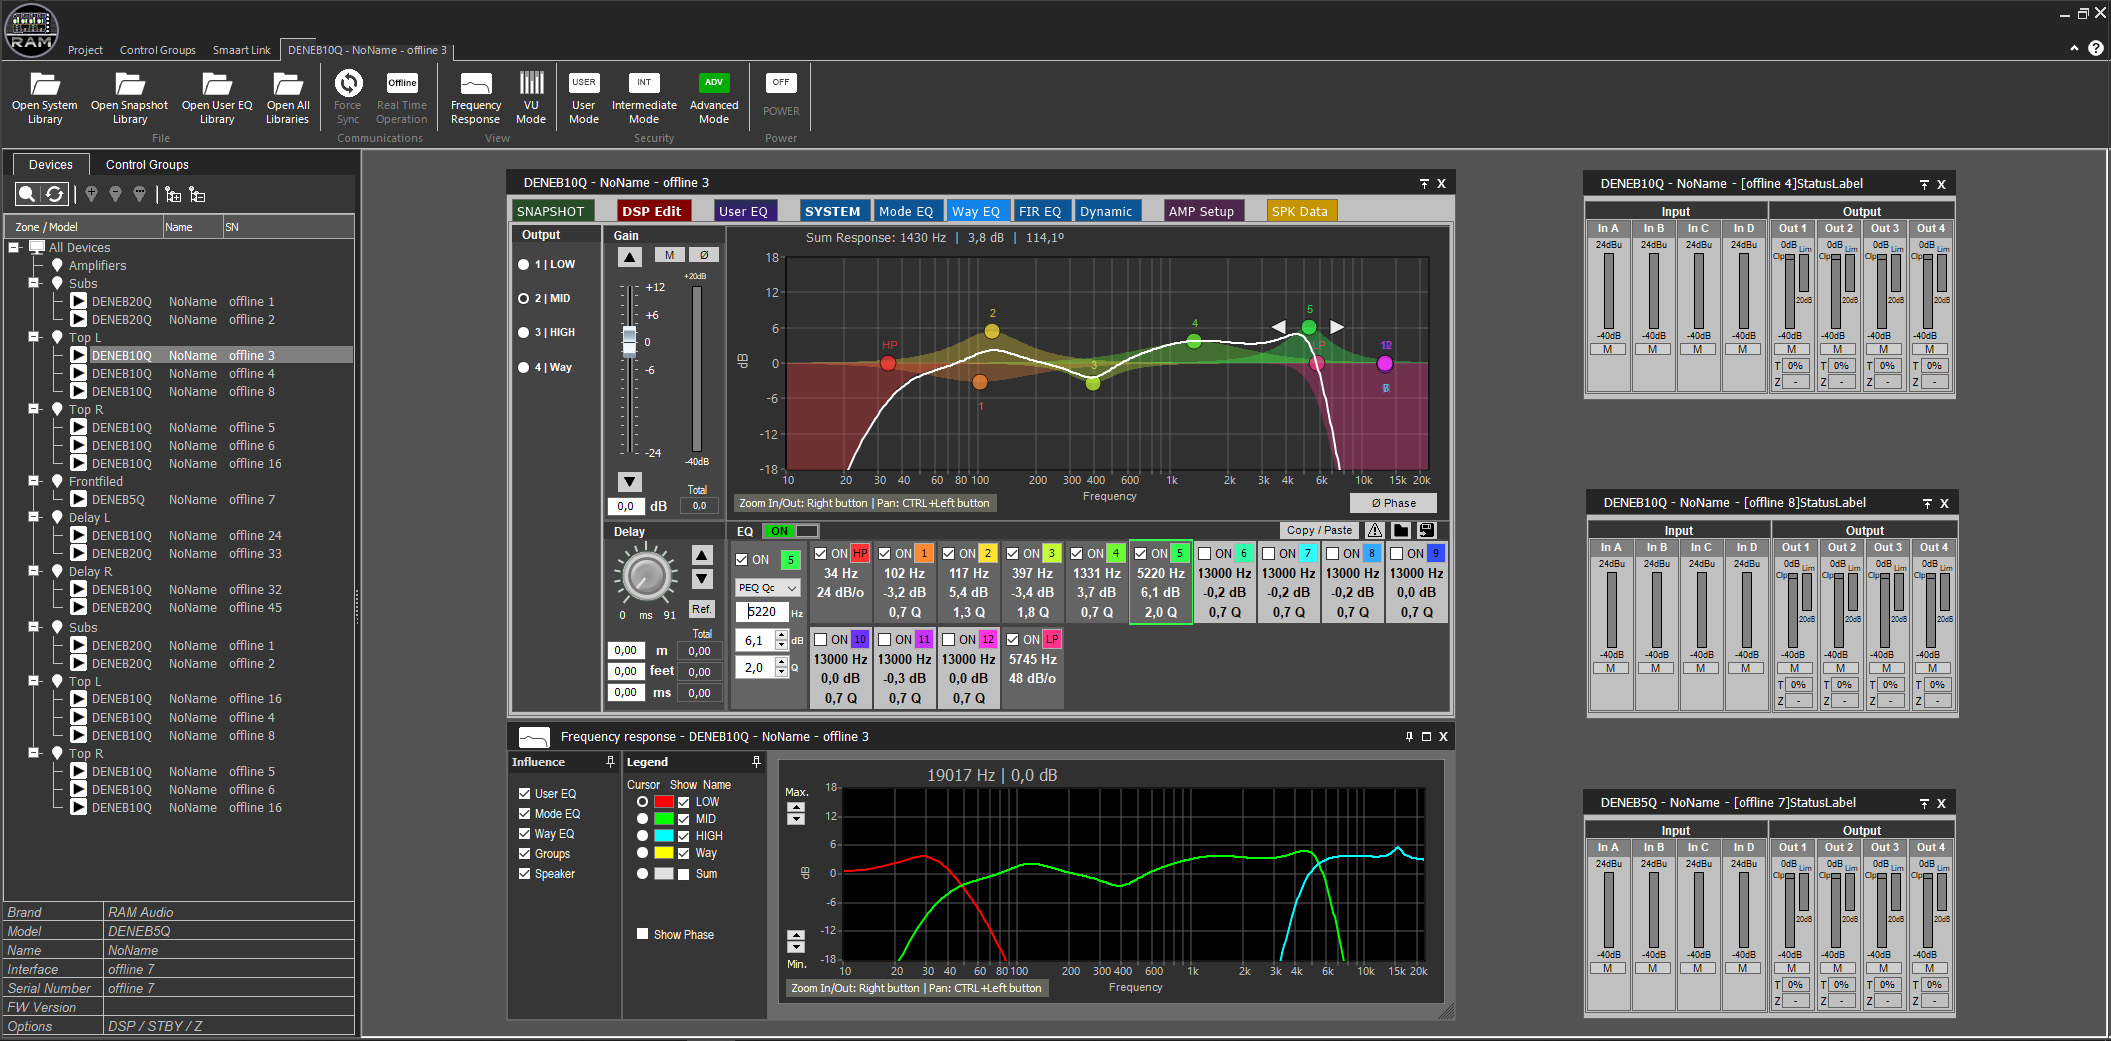Collapse the Delay R group
Viewport: 2111px width, 1041px height.
[x=34, y=571]
